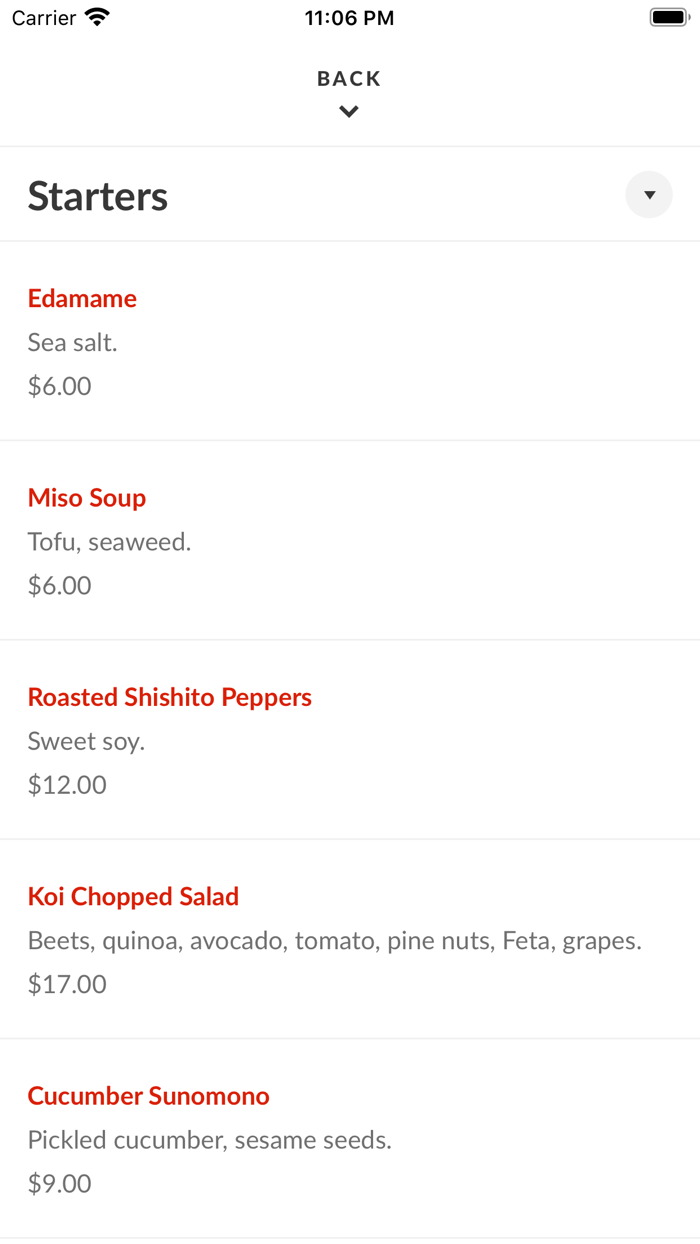The width and height of the screenshot is (700, 1244).
Task: Open the Koi Chopped Salad item
Action: coord(133,896)
